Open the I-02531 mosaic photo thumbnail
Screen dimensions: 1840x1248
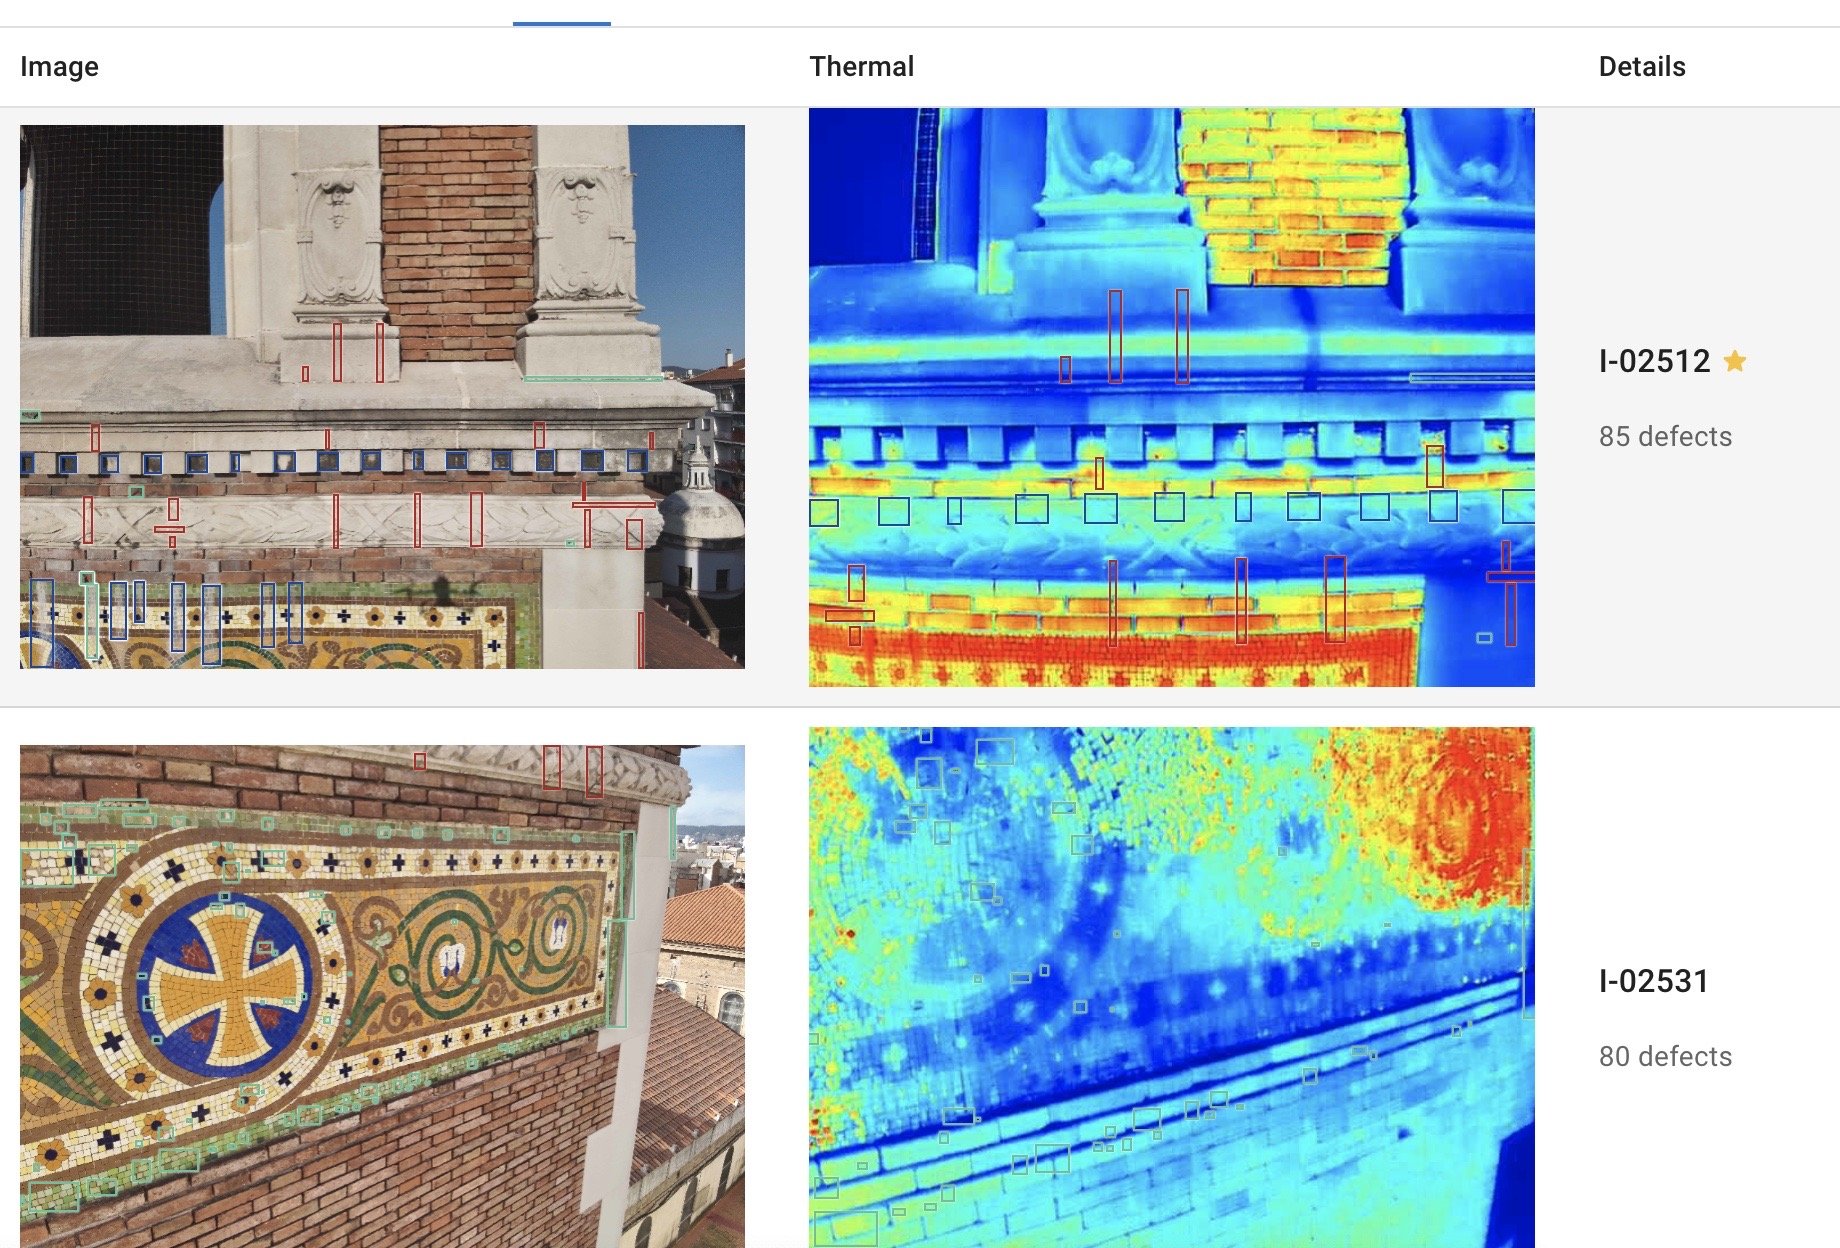pos(382,996)
